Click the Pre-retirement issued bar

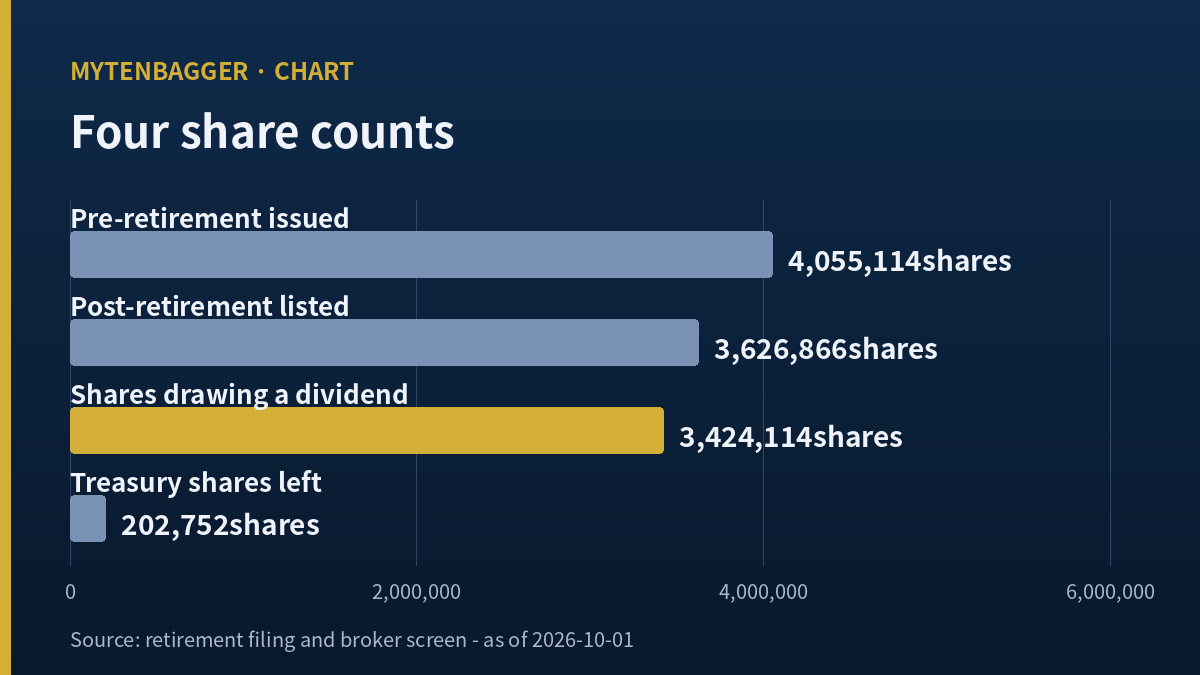coord(421,254)
